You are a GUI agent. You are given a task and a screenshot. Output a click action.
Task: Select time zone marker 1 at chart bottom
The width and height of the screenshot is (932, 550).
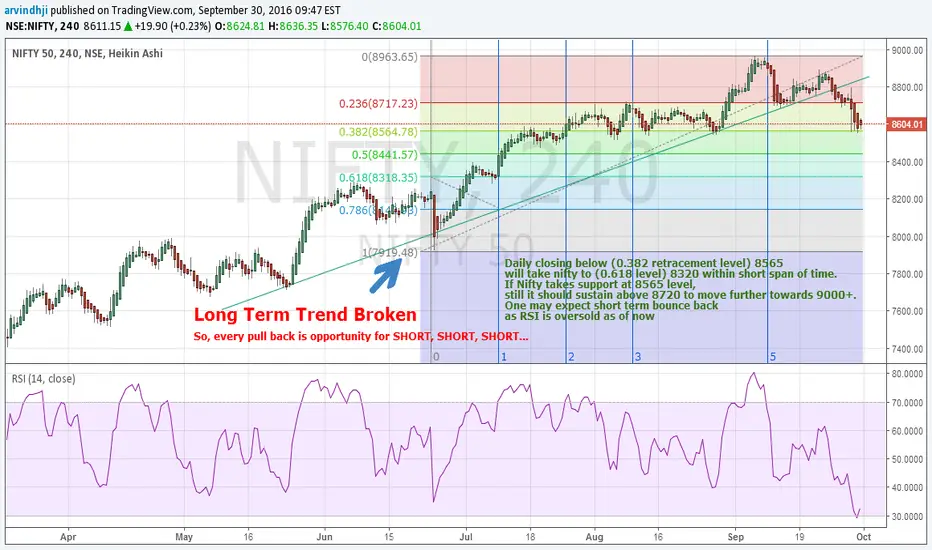(x=503, y=357)
